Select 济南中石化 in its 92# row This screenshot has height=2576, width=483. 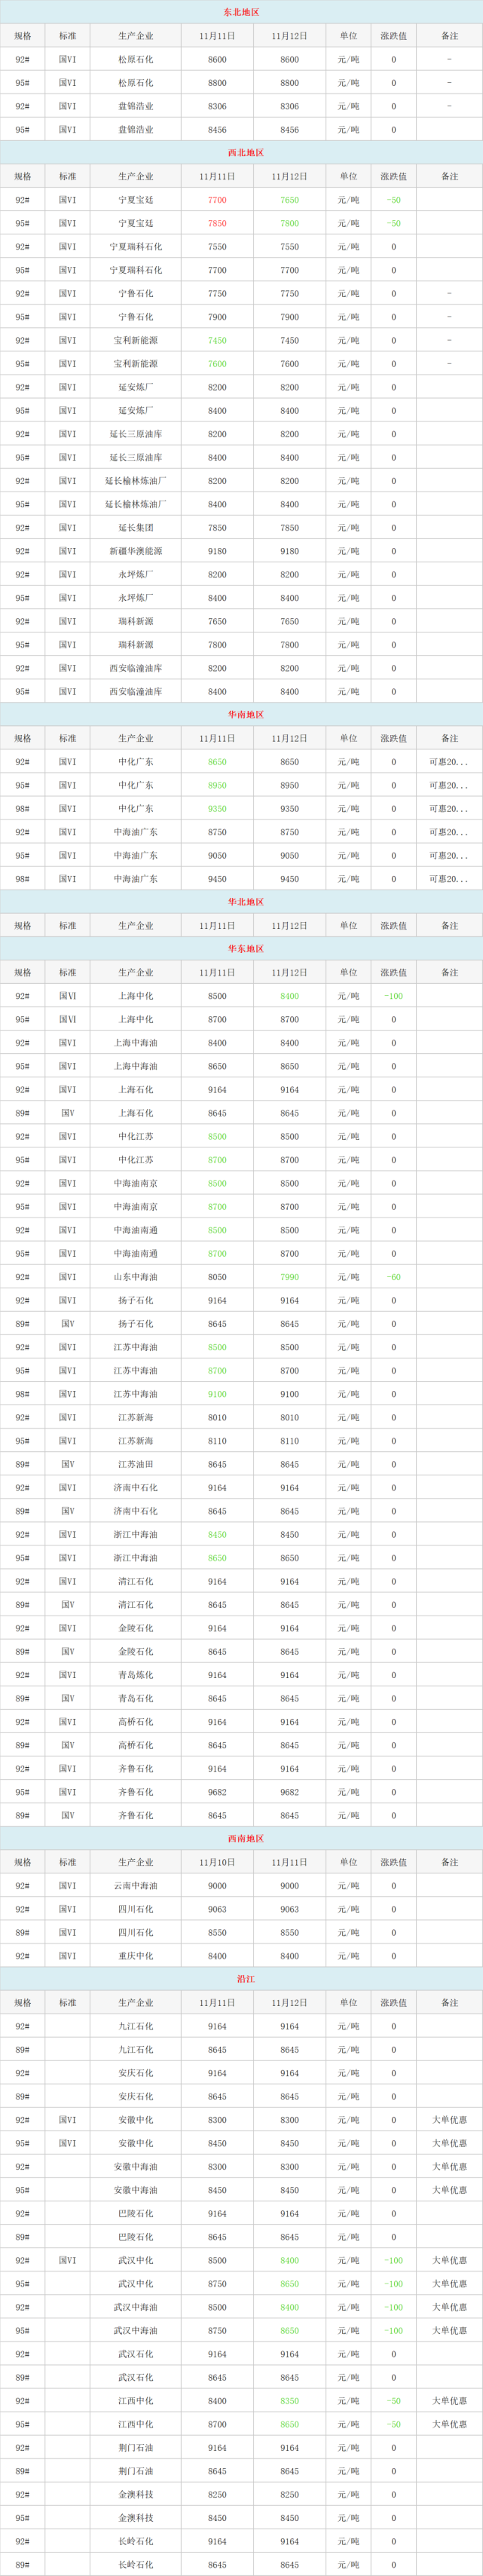point(136,1488)
